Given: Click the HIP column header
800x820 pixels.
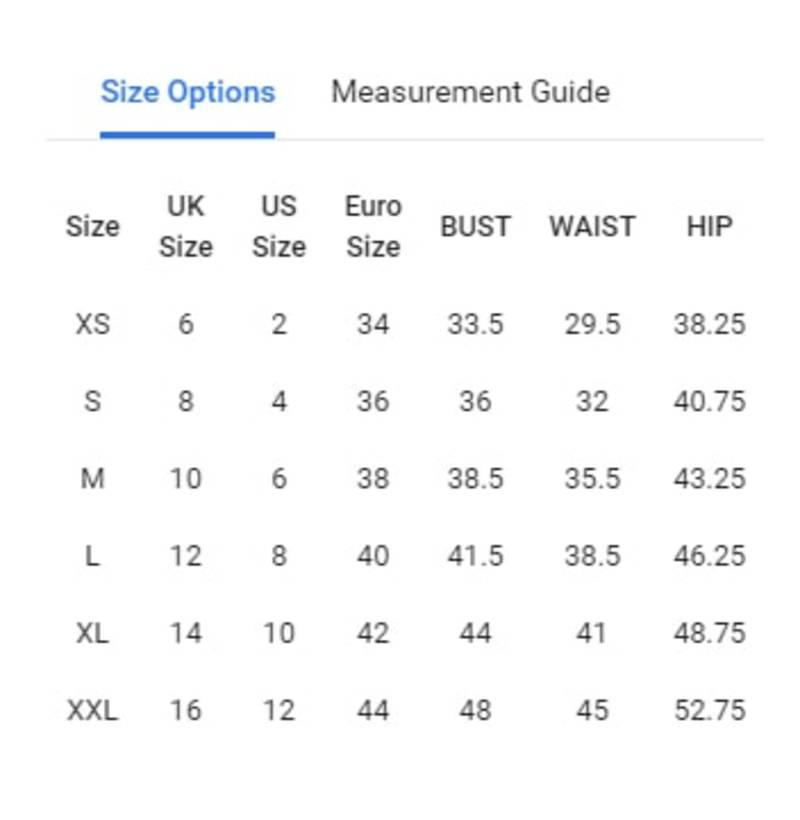Looking at the screenshot, I should [x=710, y=226].
